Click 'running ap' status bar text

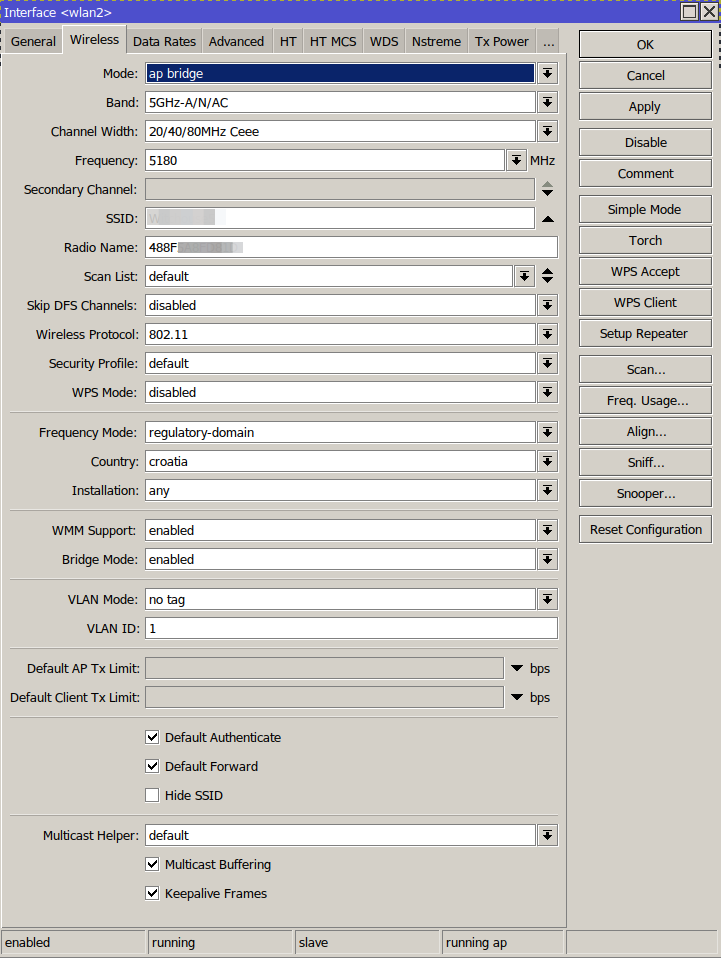point(477,943)
